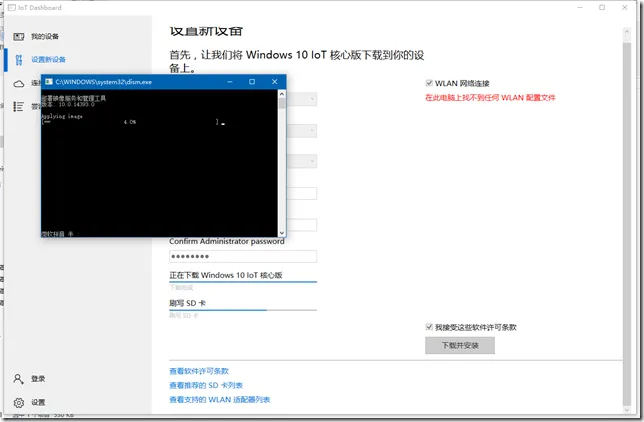Open the settings gear icon (设置)
The width and height of the screenshot is (644, 422).
(18, 402)
